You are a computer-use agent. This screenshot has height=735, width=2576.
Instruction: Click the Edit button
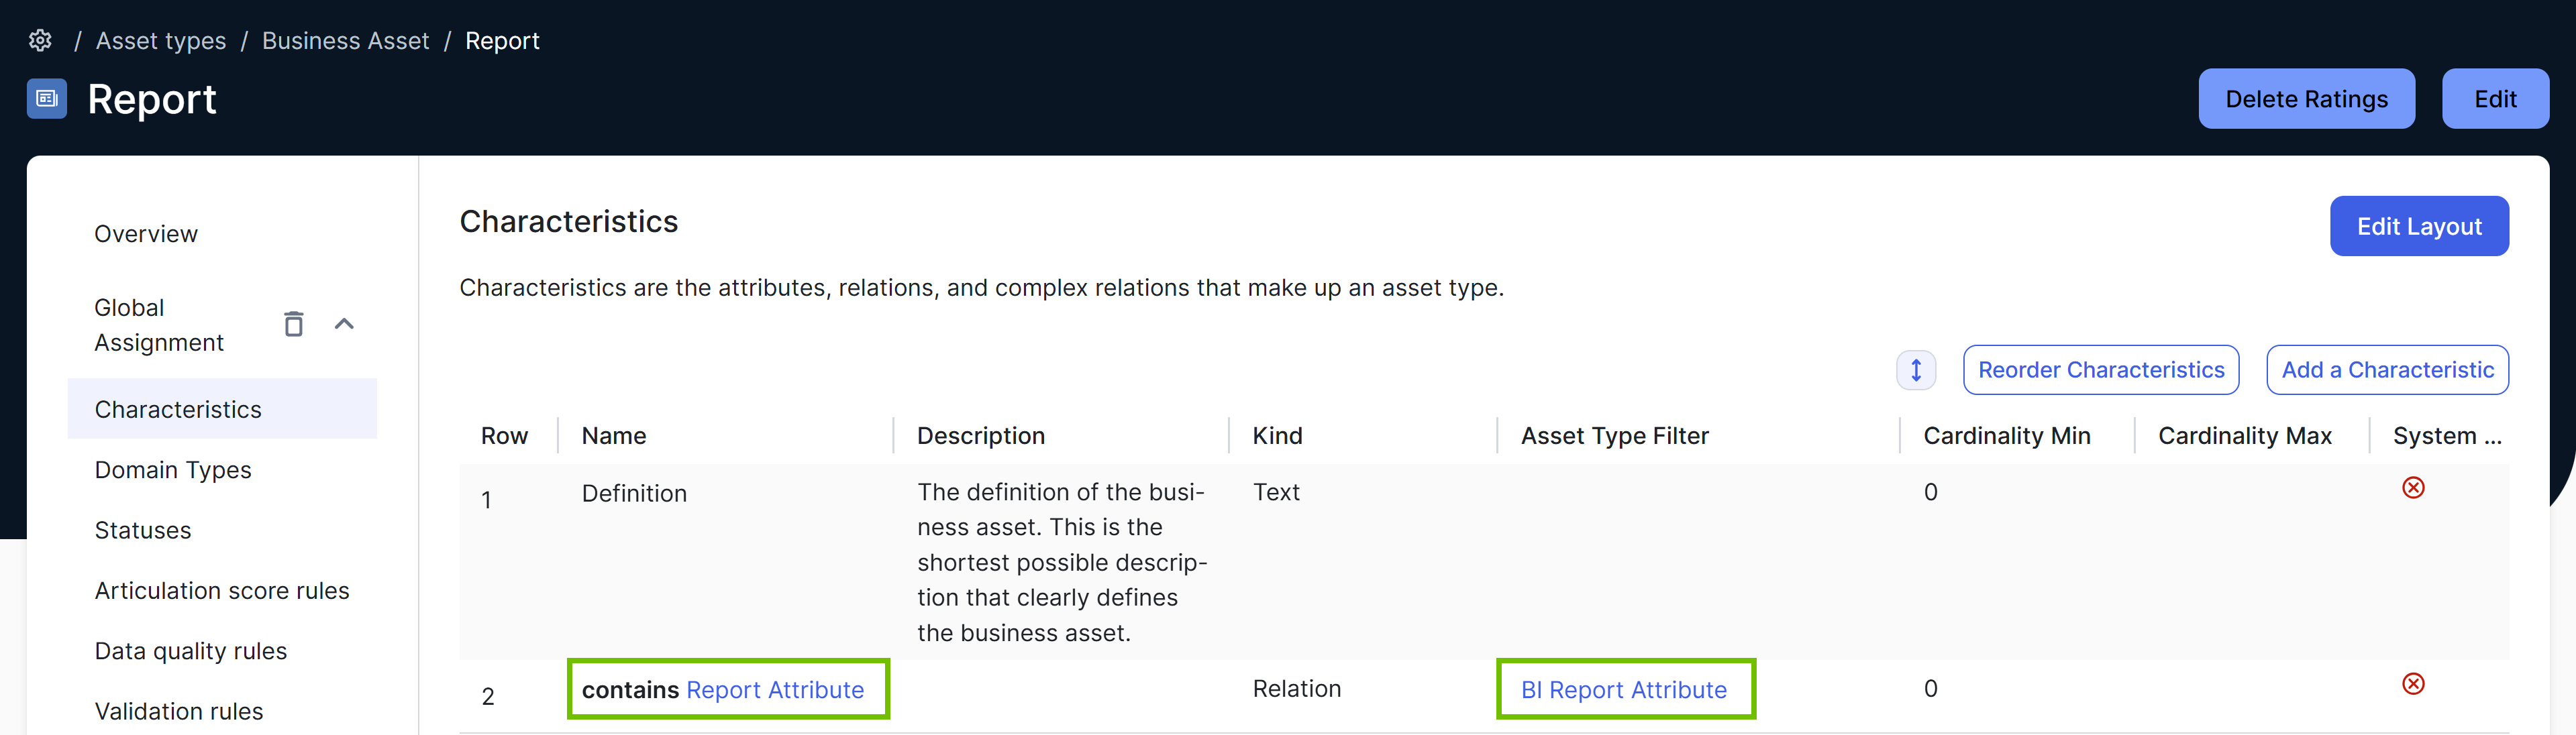(2495, 99)
